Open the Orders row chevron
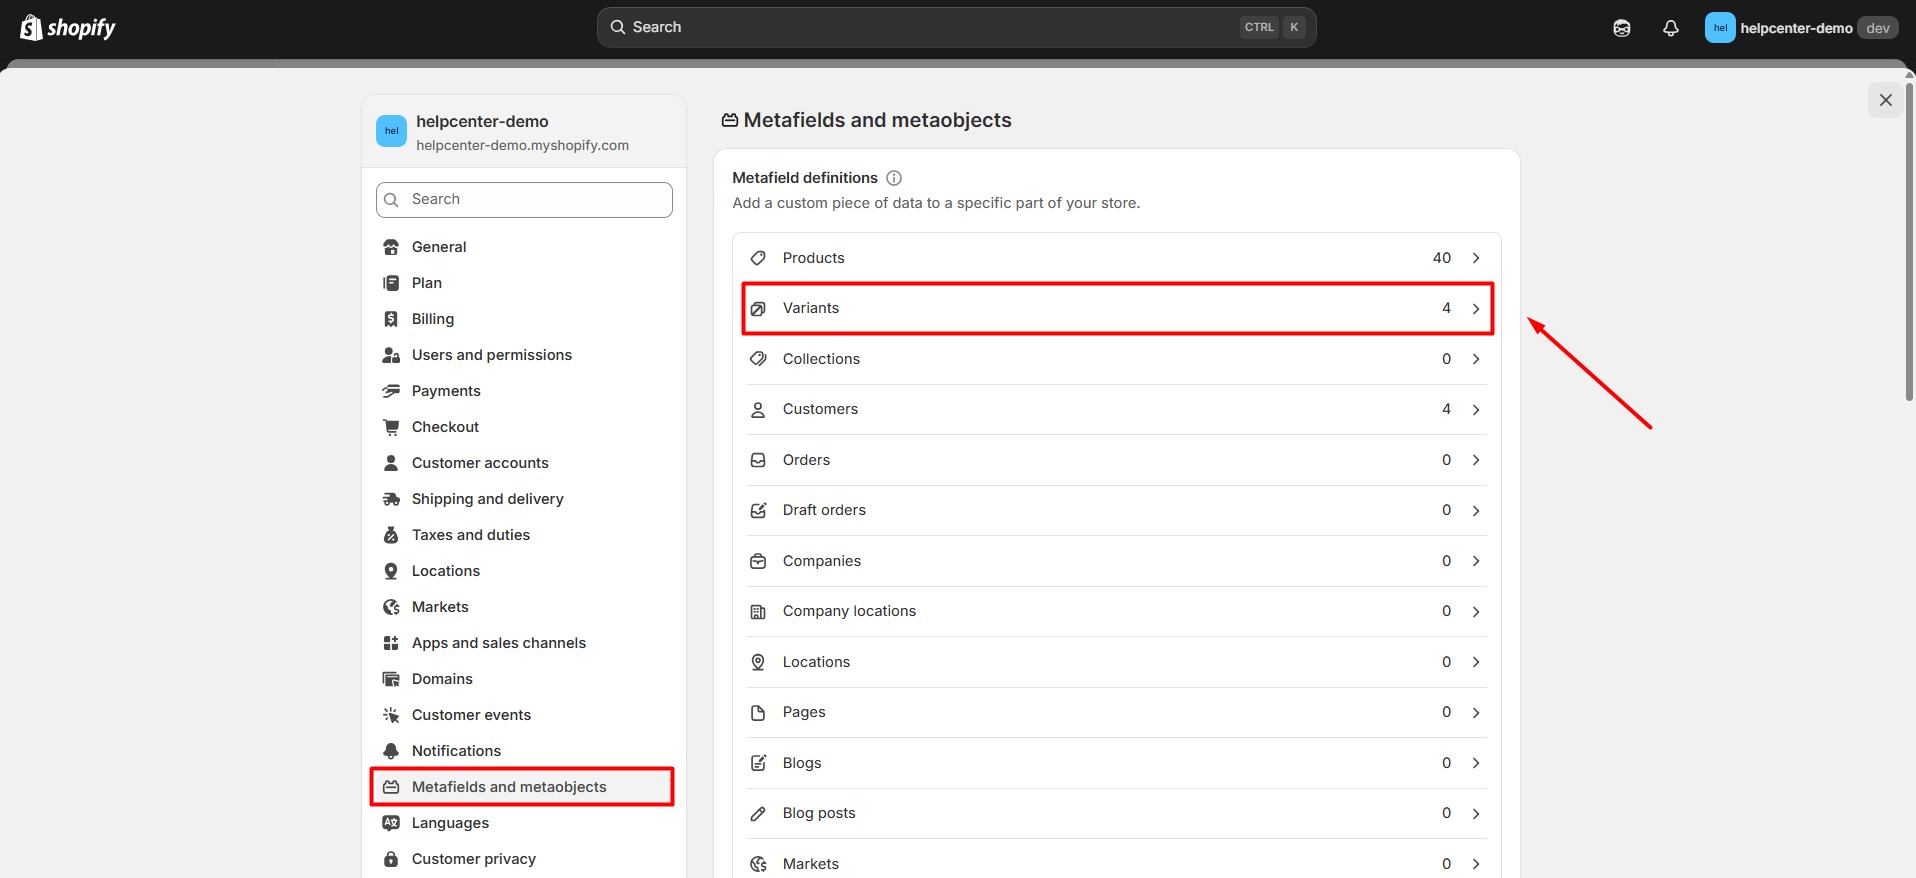This screenshot has width=1916, height=878. click(x=1476, y=460)
